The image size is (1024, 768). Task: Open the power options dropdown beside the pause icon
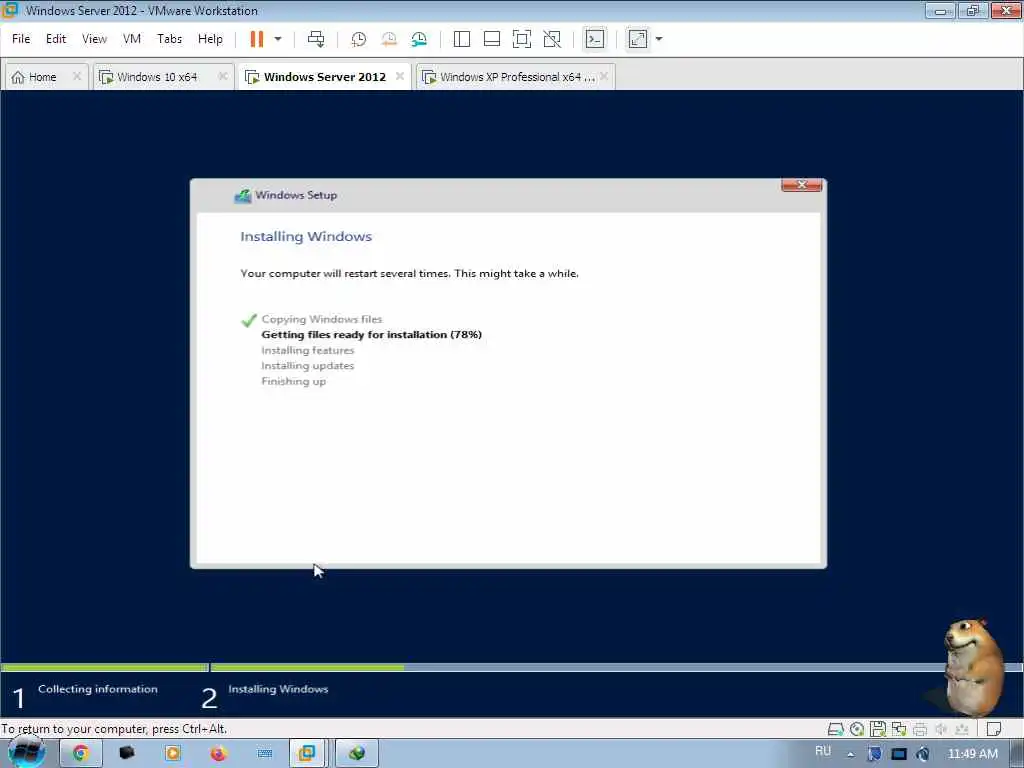point(278,39)
